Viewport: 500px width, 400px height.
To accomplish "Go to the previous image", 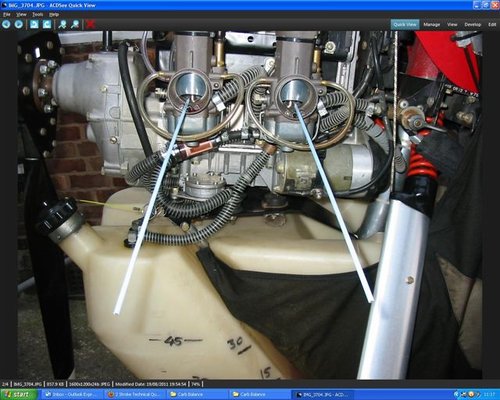I will (x=6, y=24).
